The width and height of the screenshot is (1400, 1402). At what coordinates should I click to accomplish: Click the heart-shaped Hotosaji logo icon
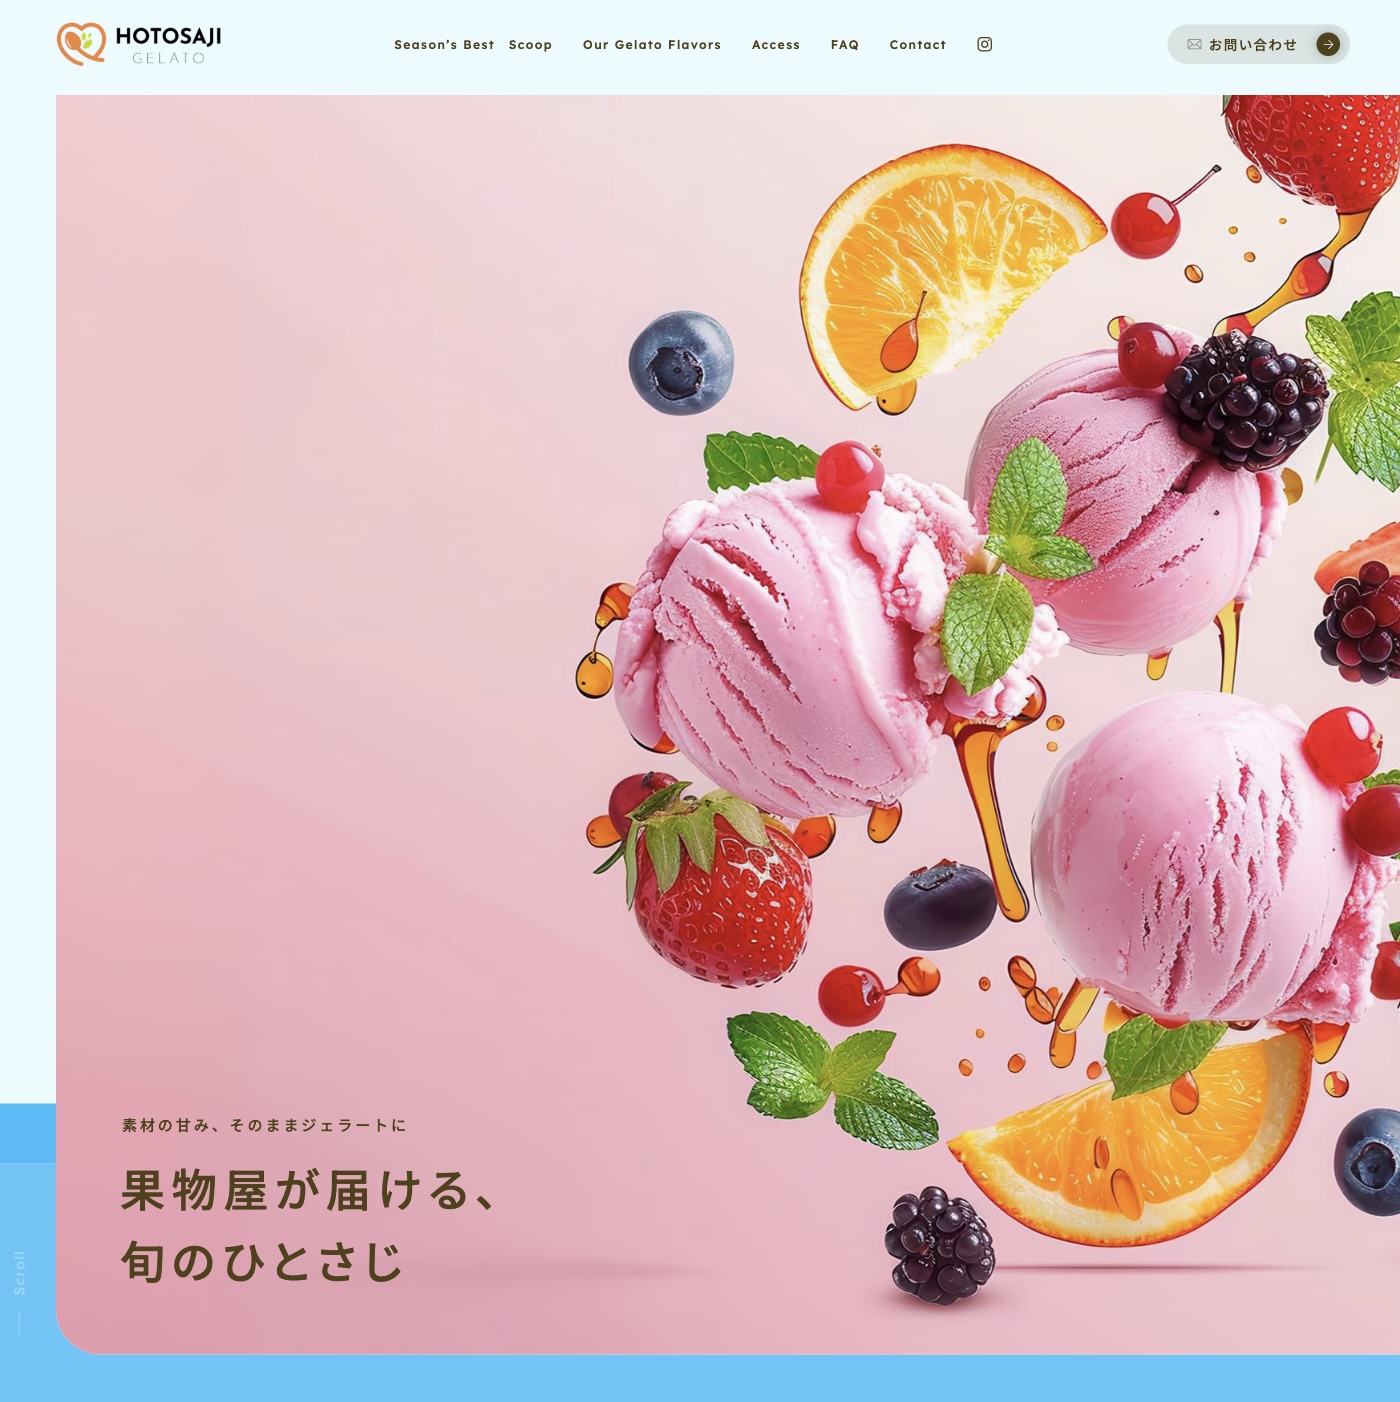pyautogui.click(x=81, y=44)
